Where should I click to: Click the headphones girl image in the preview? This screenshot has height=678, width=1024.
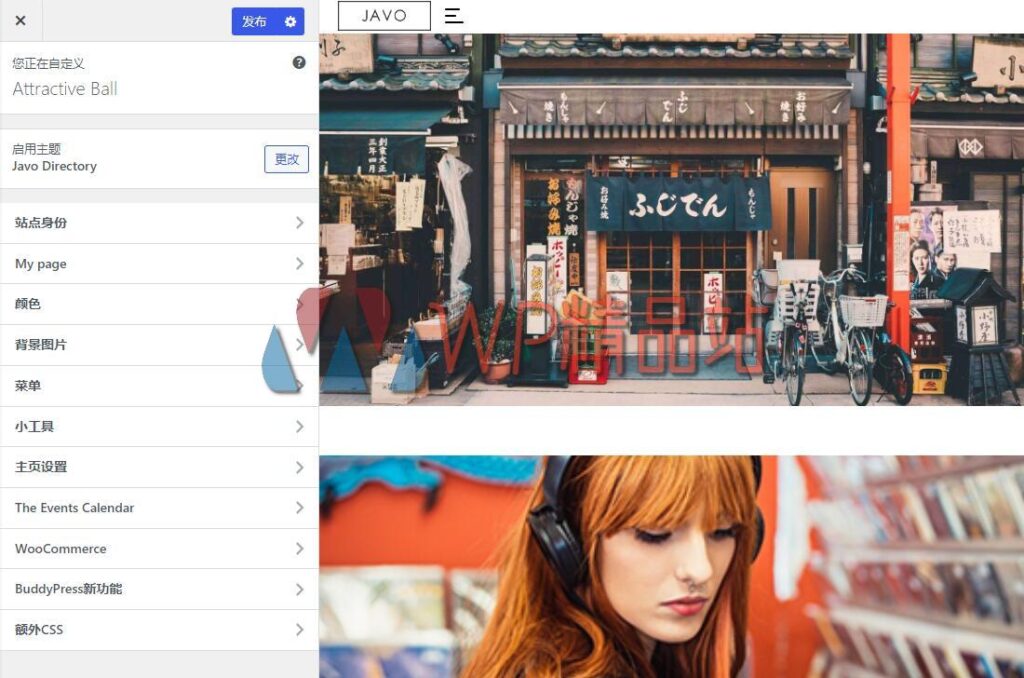[670, 560]
